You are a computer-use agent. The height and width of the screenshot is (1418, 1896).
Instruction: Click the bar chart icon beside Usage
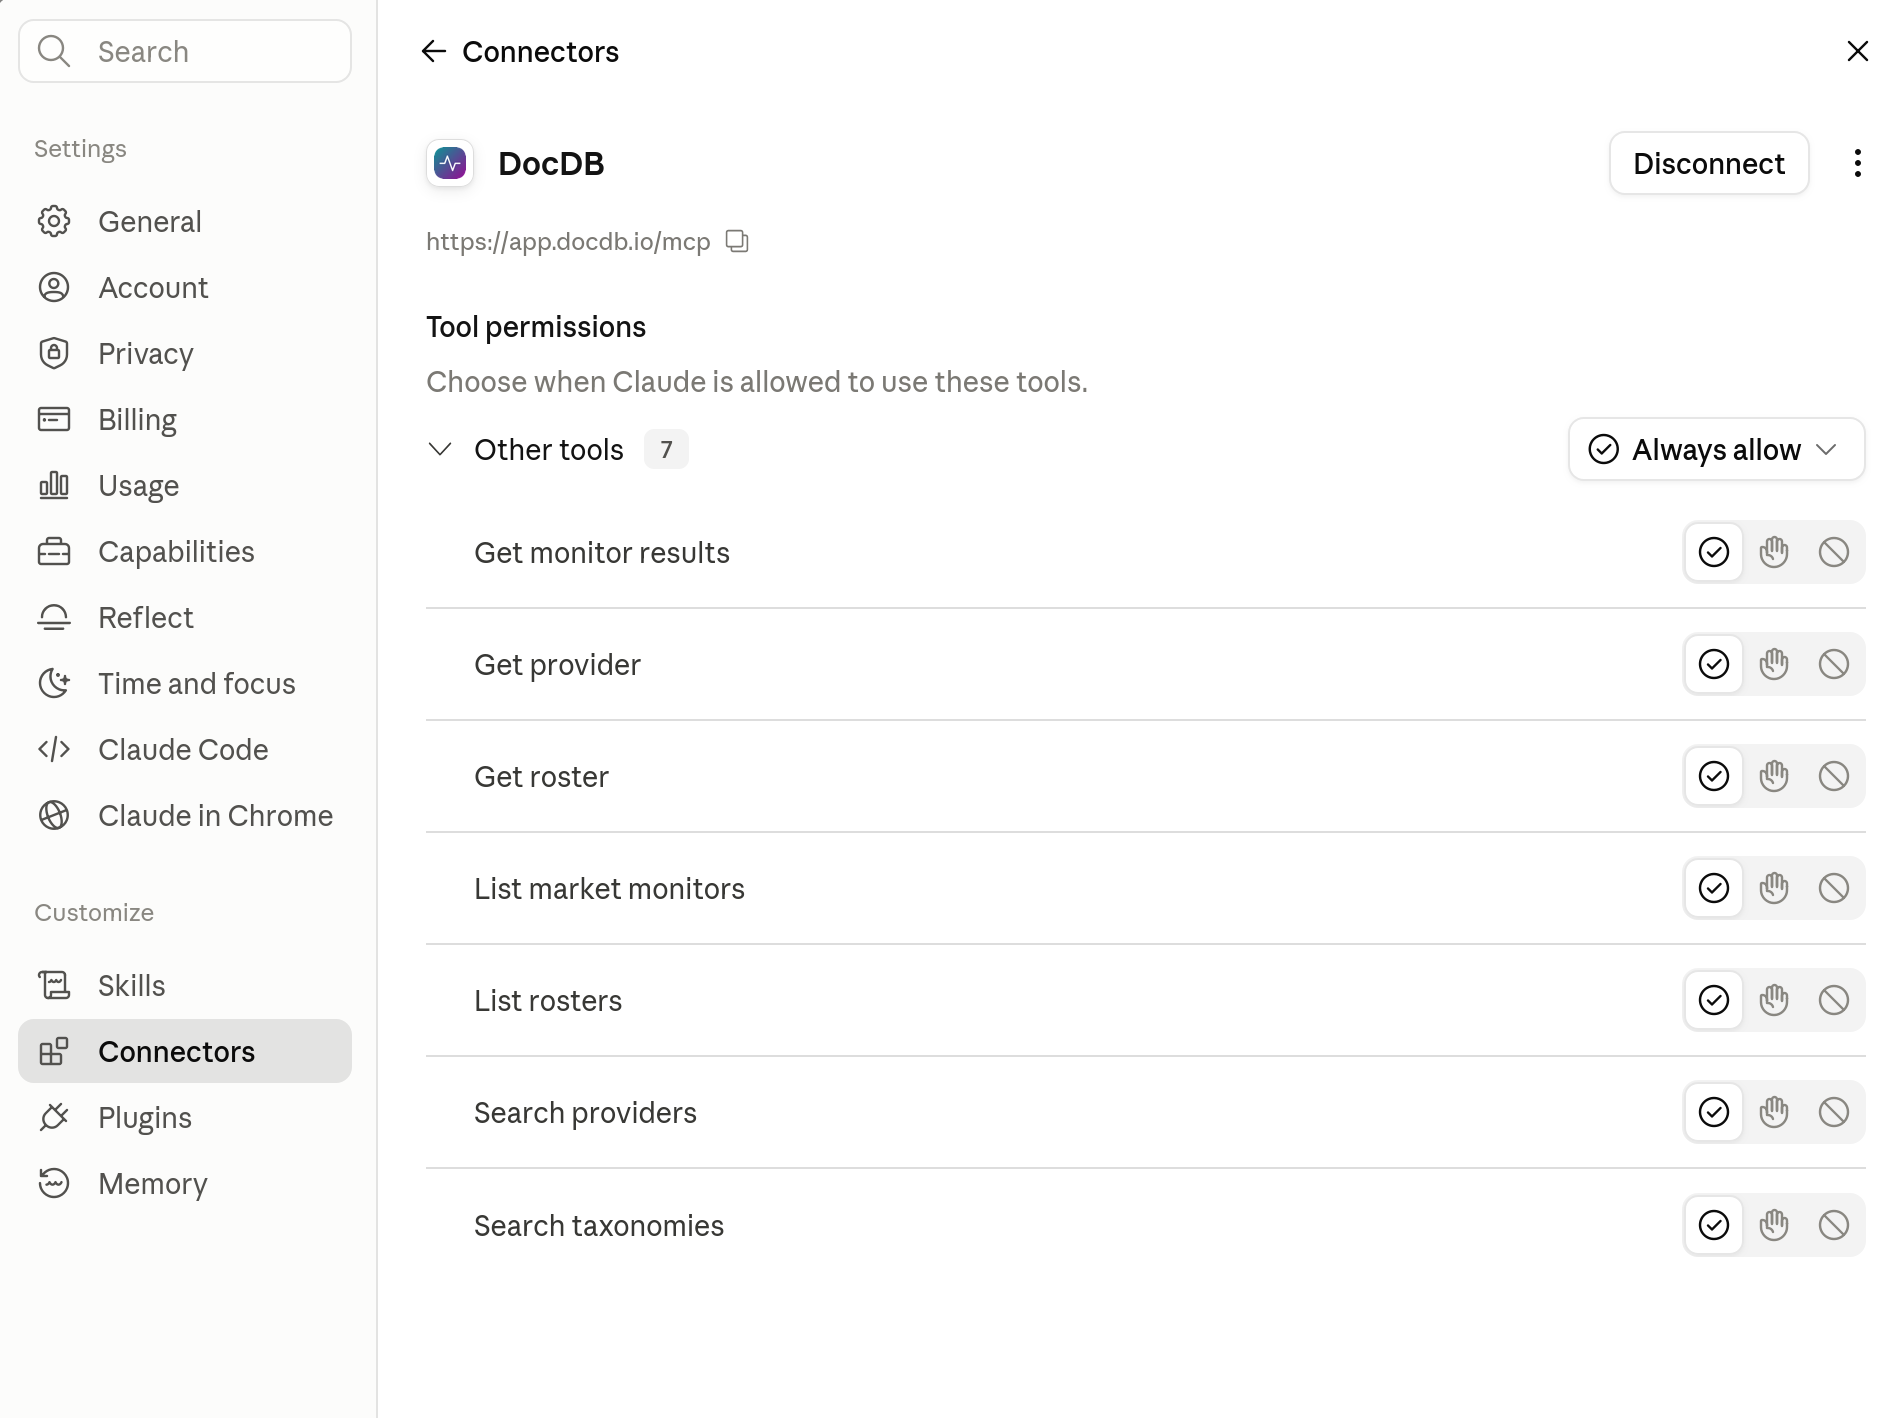pos(54,485)
